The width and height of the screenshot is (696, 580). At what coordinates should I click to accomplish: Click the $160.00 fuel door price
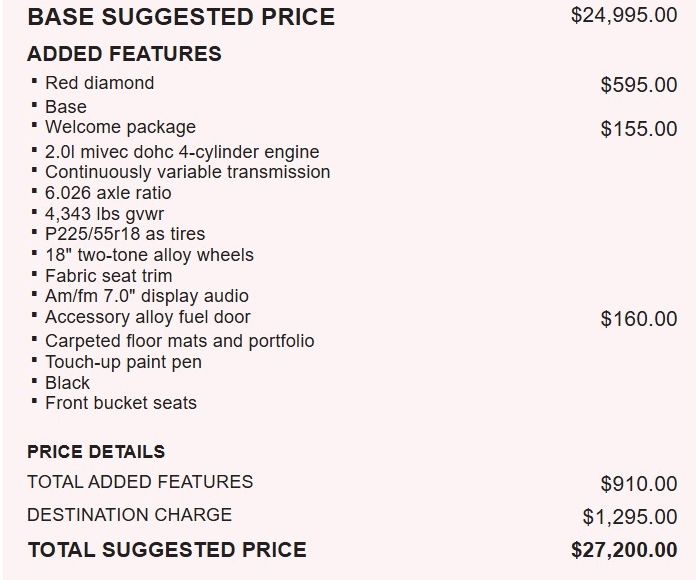[638, 319]
